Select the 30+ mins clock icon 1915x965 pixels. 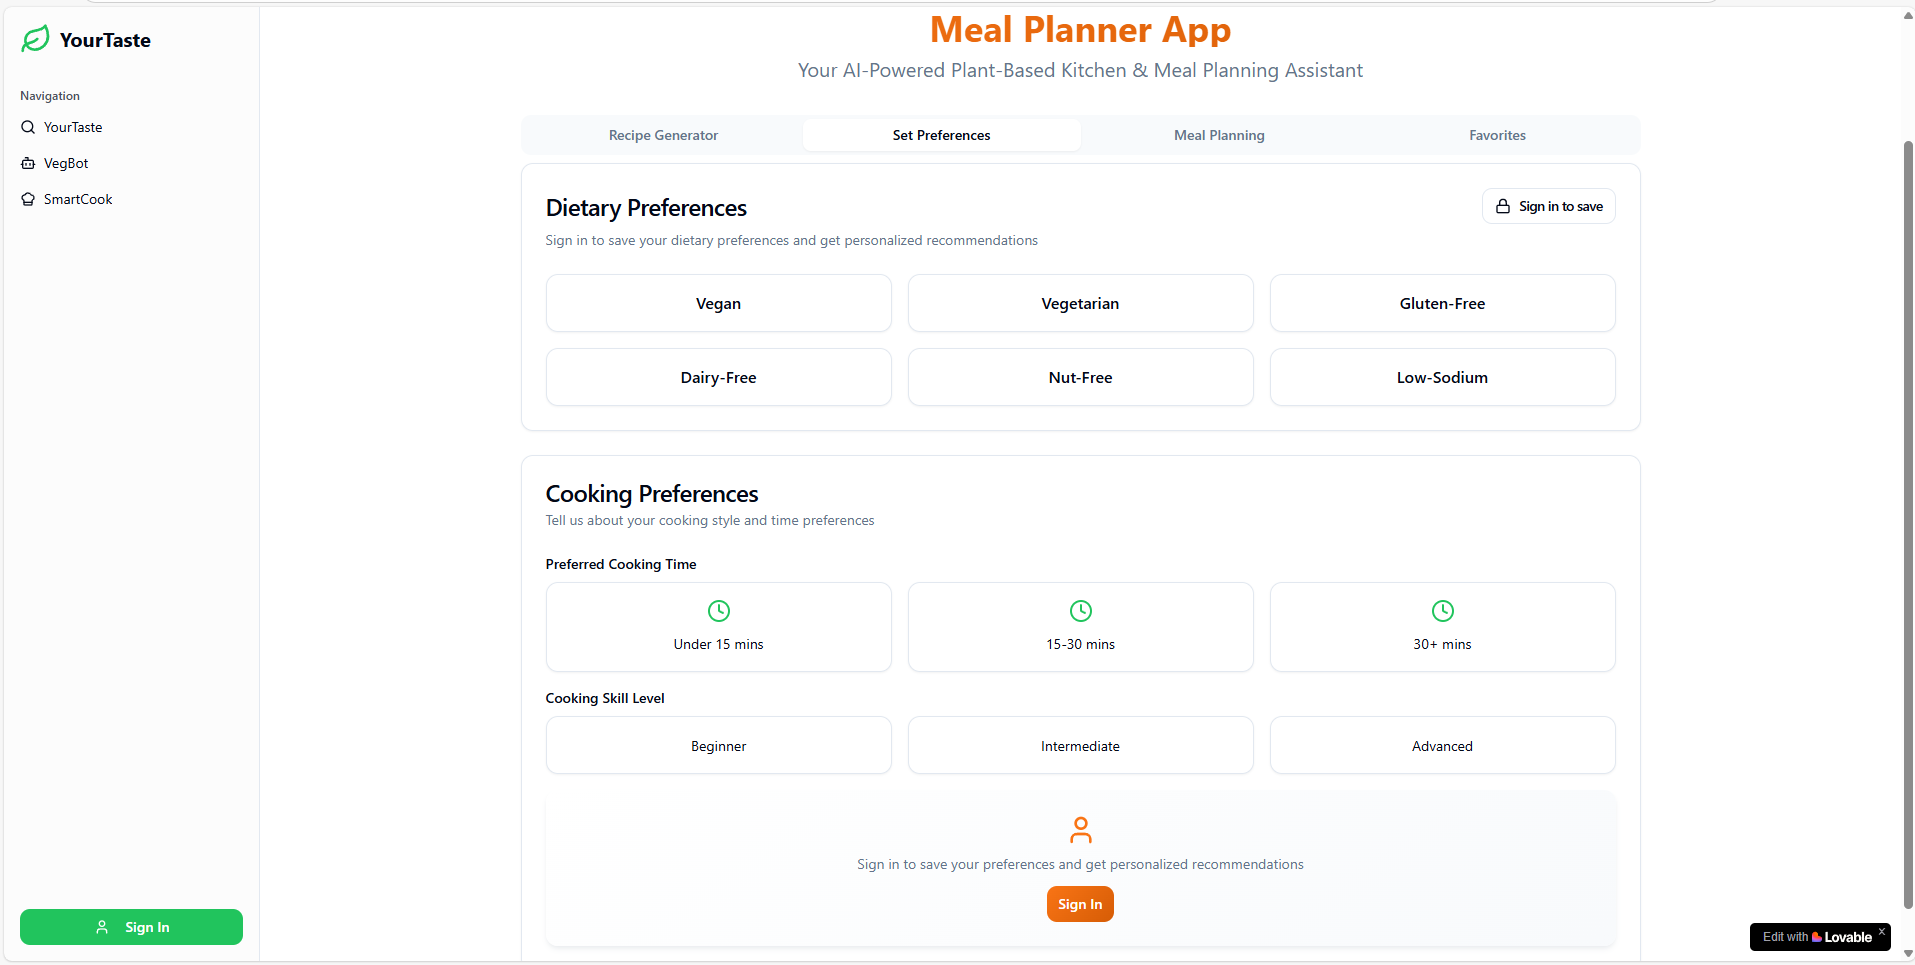click(1443, 611)
